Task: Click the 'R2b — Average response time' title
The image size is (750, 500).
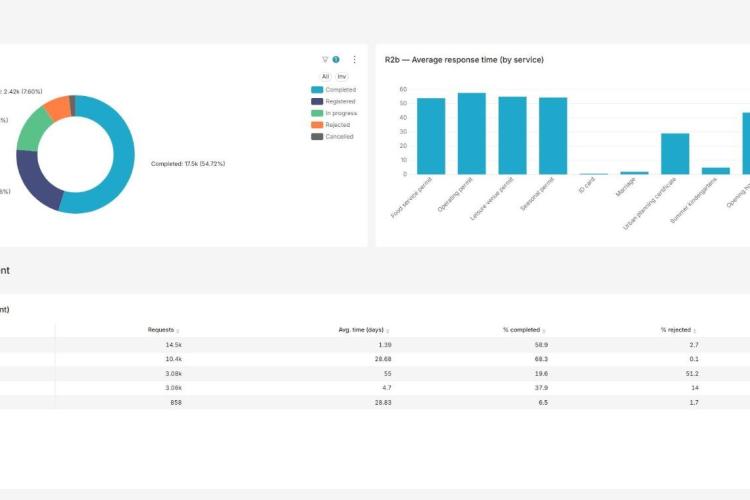Action: [464, 60]
